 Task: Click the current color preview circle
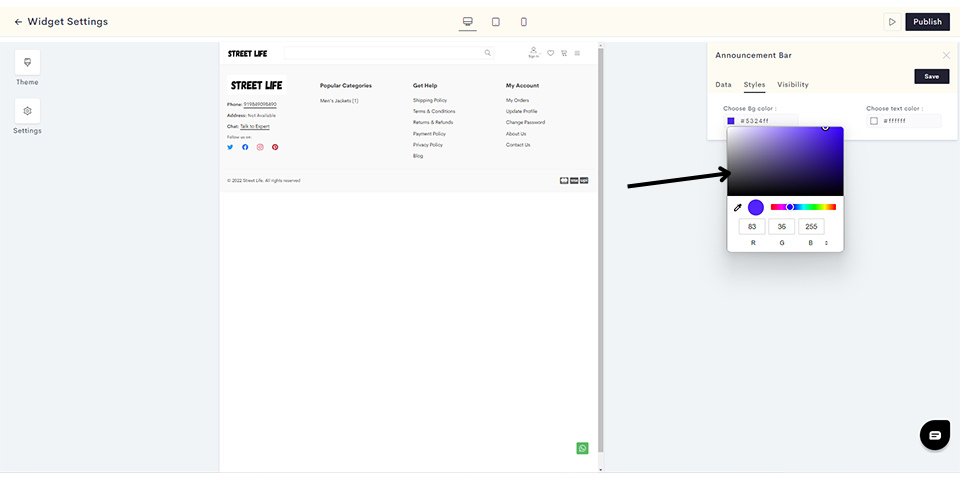[x=756, y=208]
